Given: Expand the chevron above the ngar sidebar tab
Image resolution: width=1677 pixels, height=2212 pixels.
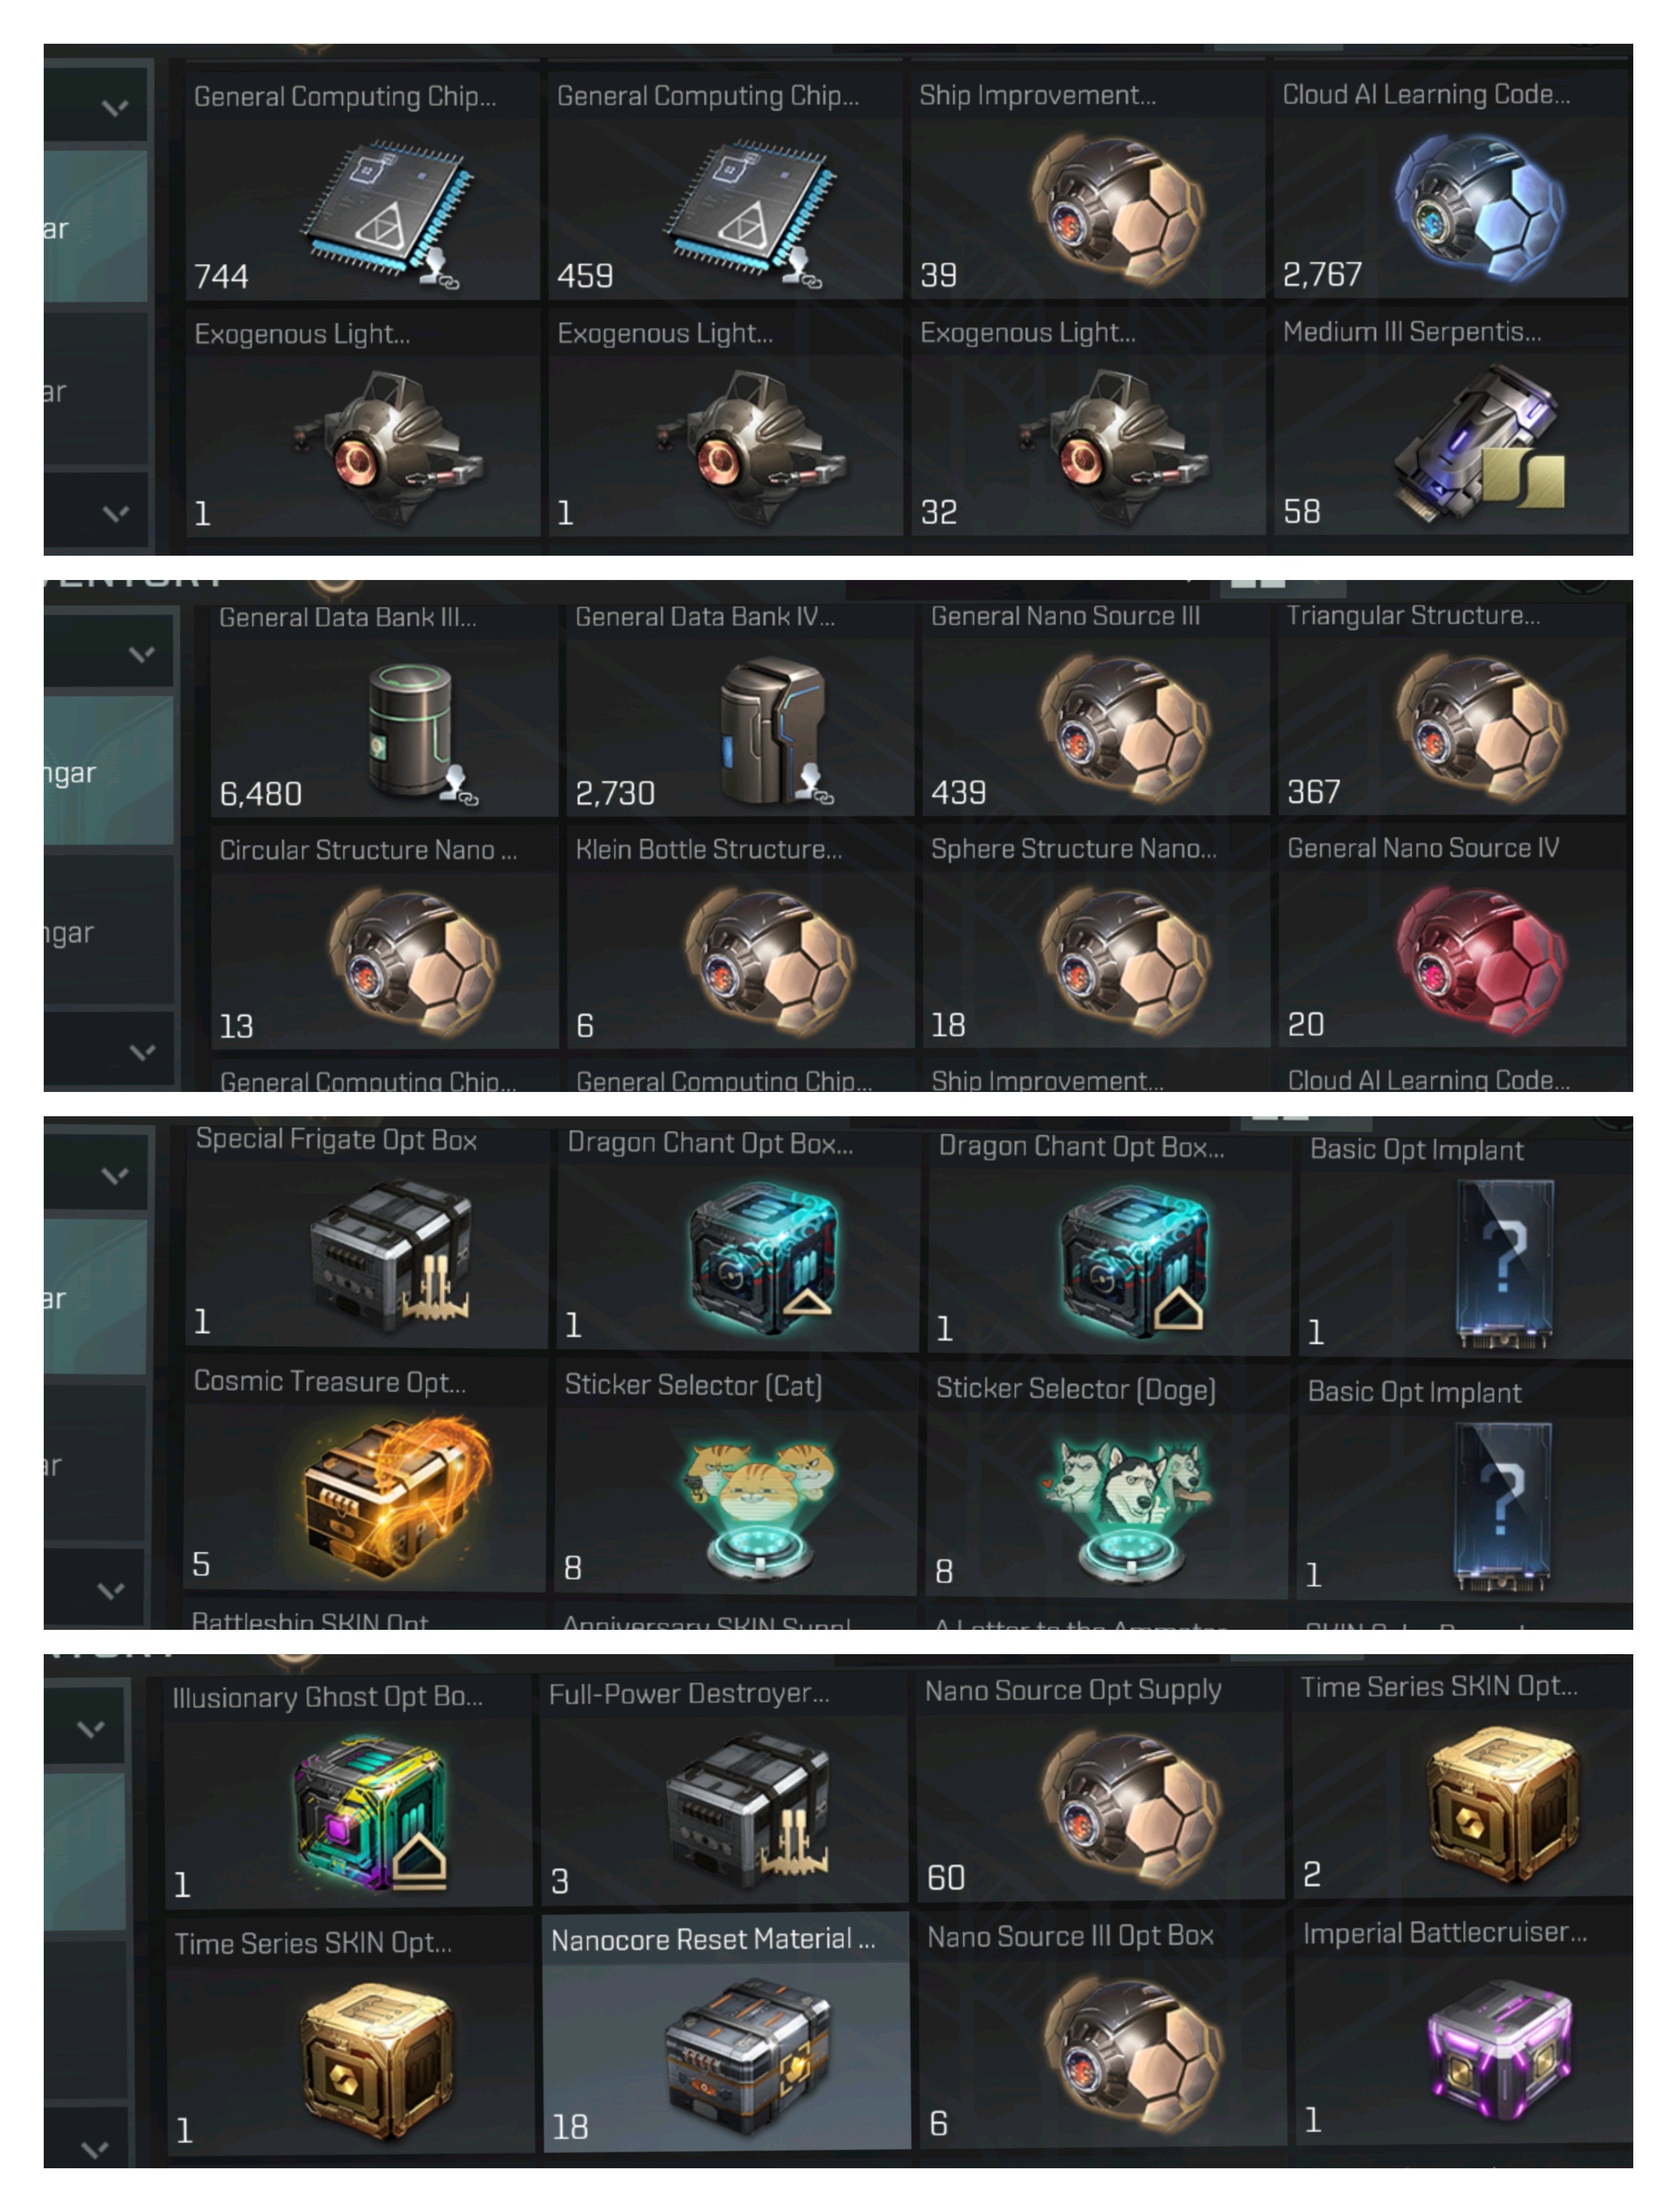Looking at the screenshot, I should 141,654.
